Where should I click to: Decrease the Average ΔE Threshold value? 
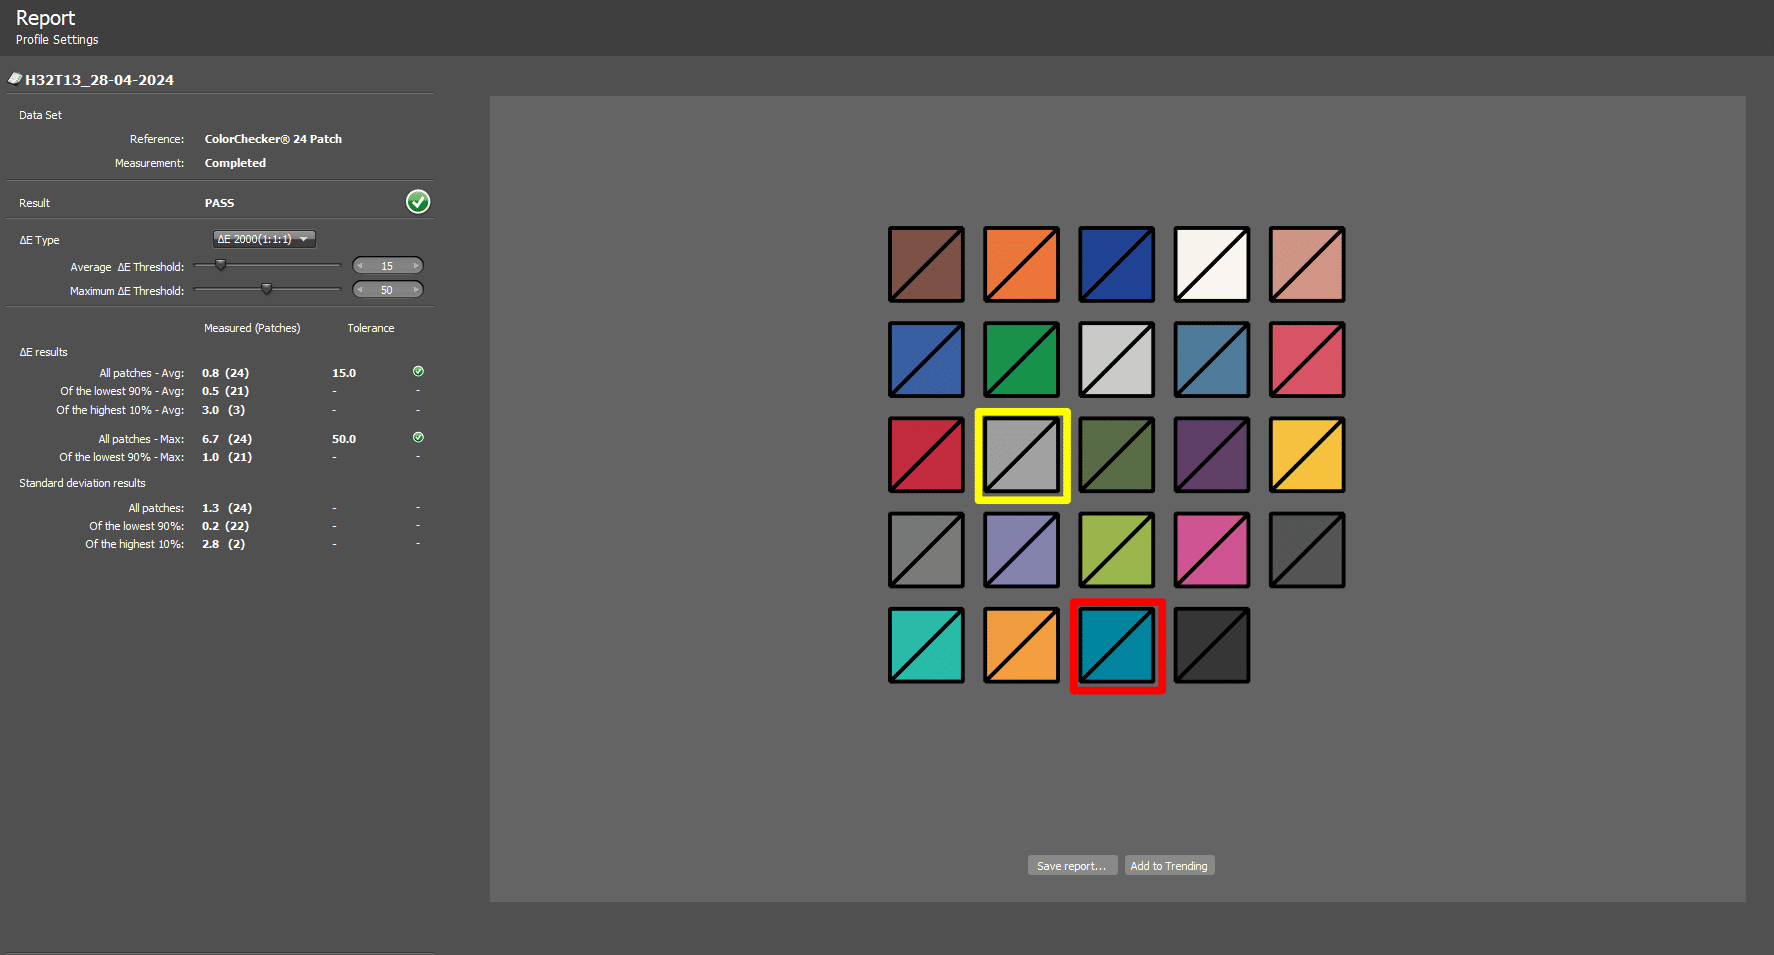[360, 266]
